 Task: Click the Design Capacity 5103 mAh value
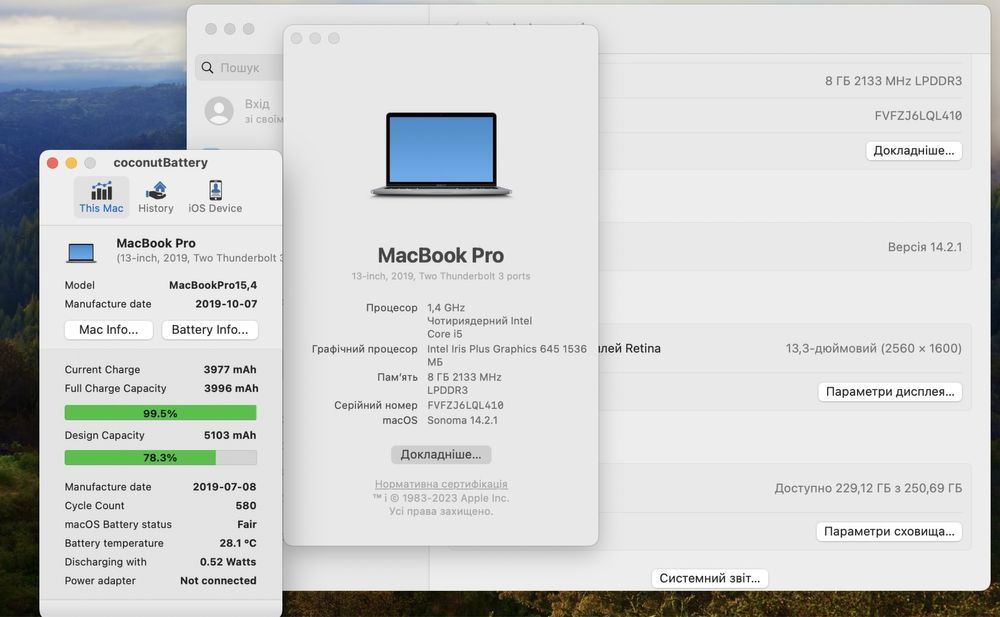[x=230, y=435]
